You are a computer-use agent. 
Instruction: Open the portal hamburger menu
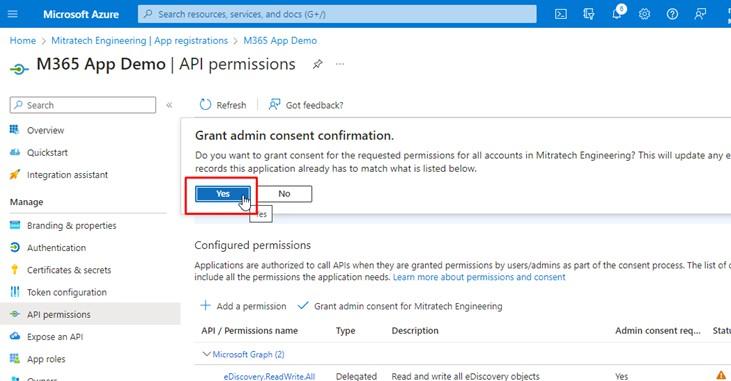[13, 14]
